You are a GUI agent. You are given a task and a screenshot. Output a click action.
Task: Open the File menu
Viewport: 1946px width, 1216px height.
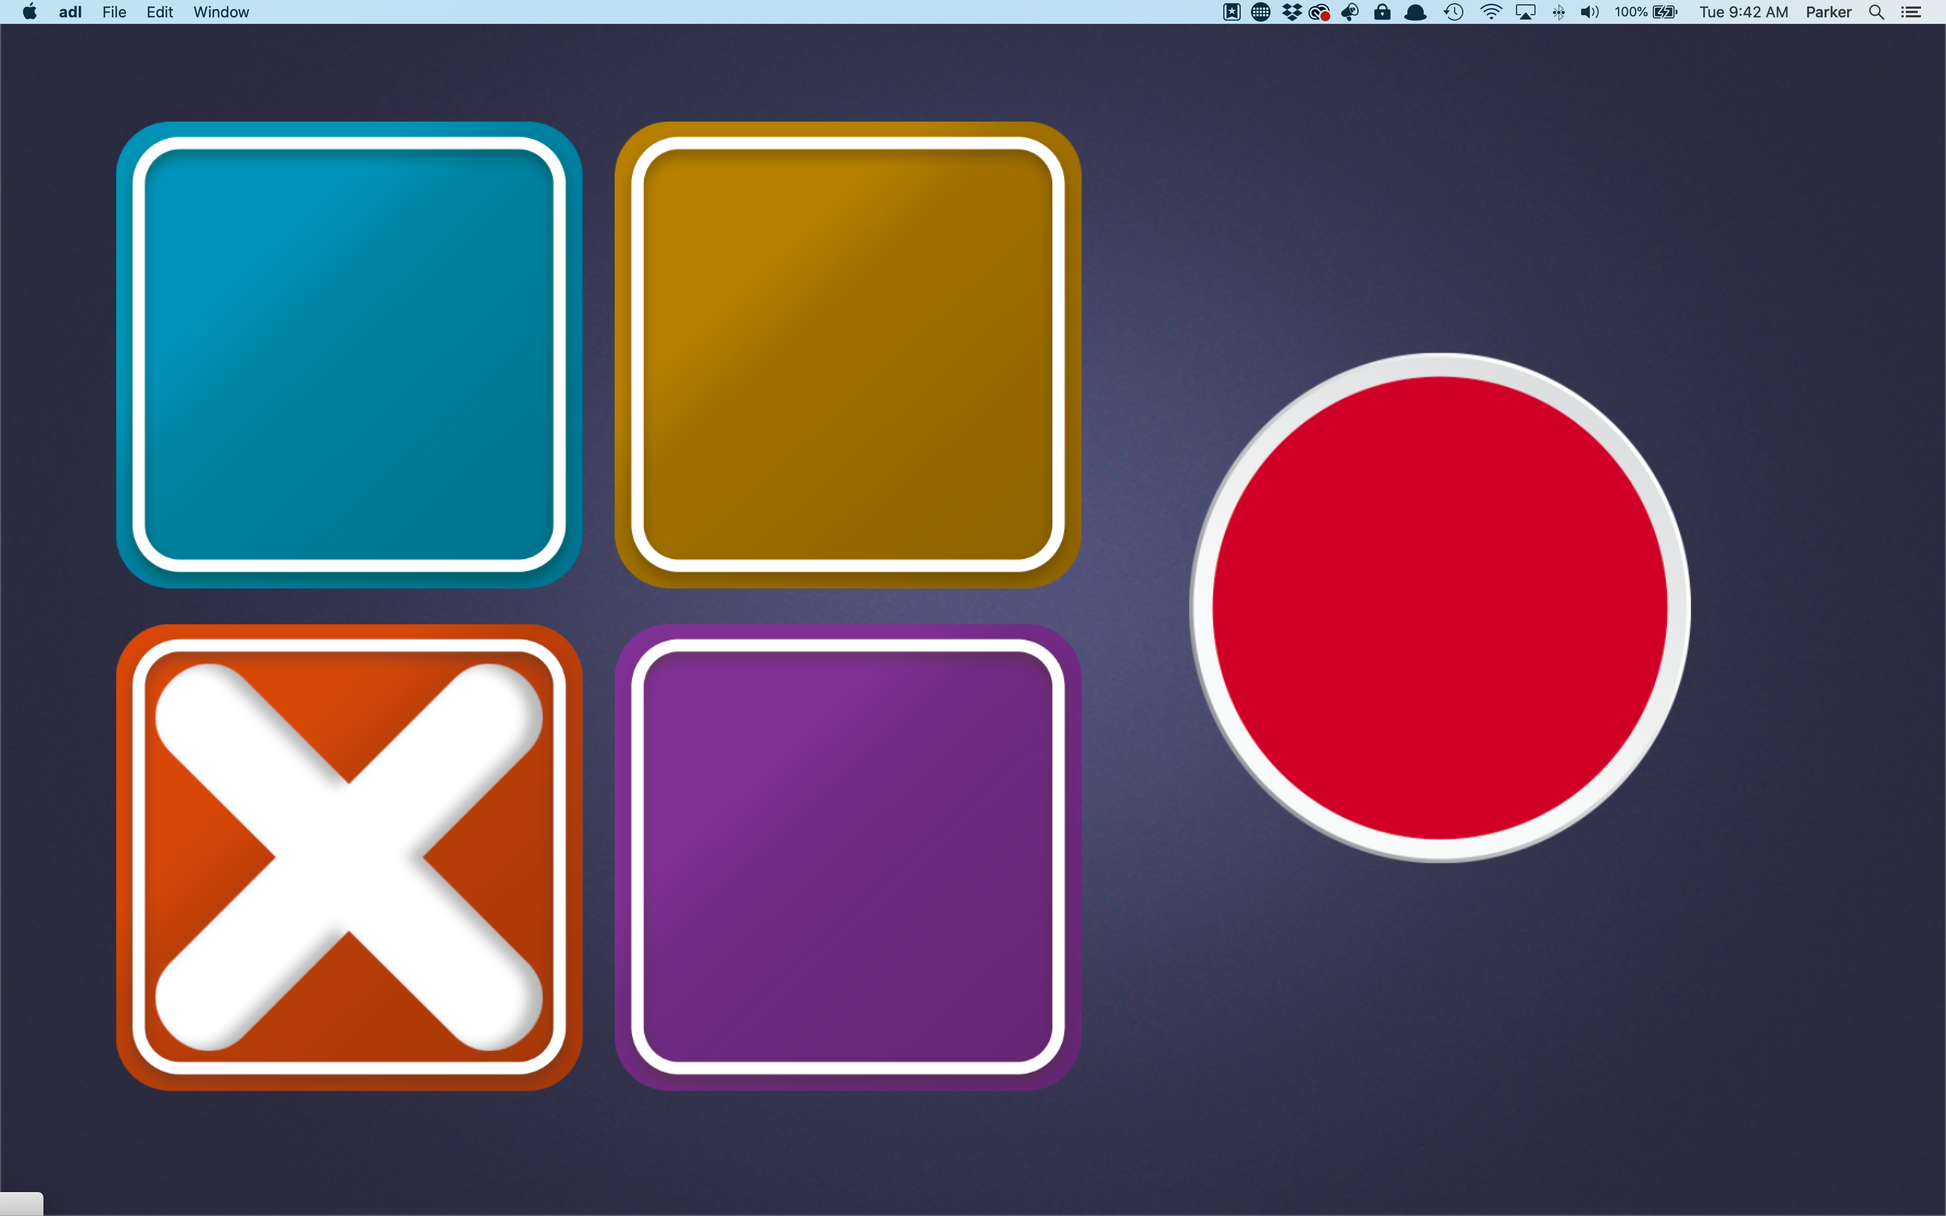click(x=114, y=12)
